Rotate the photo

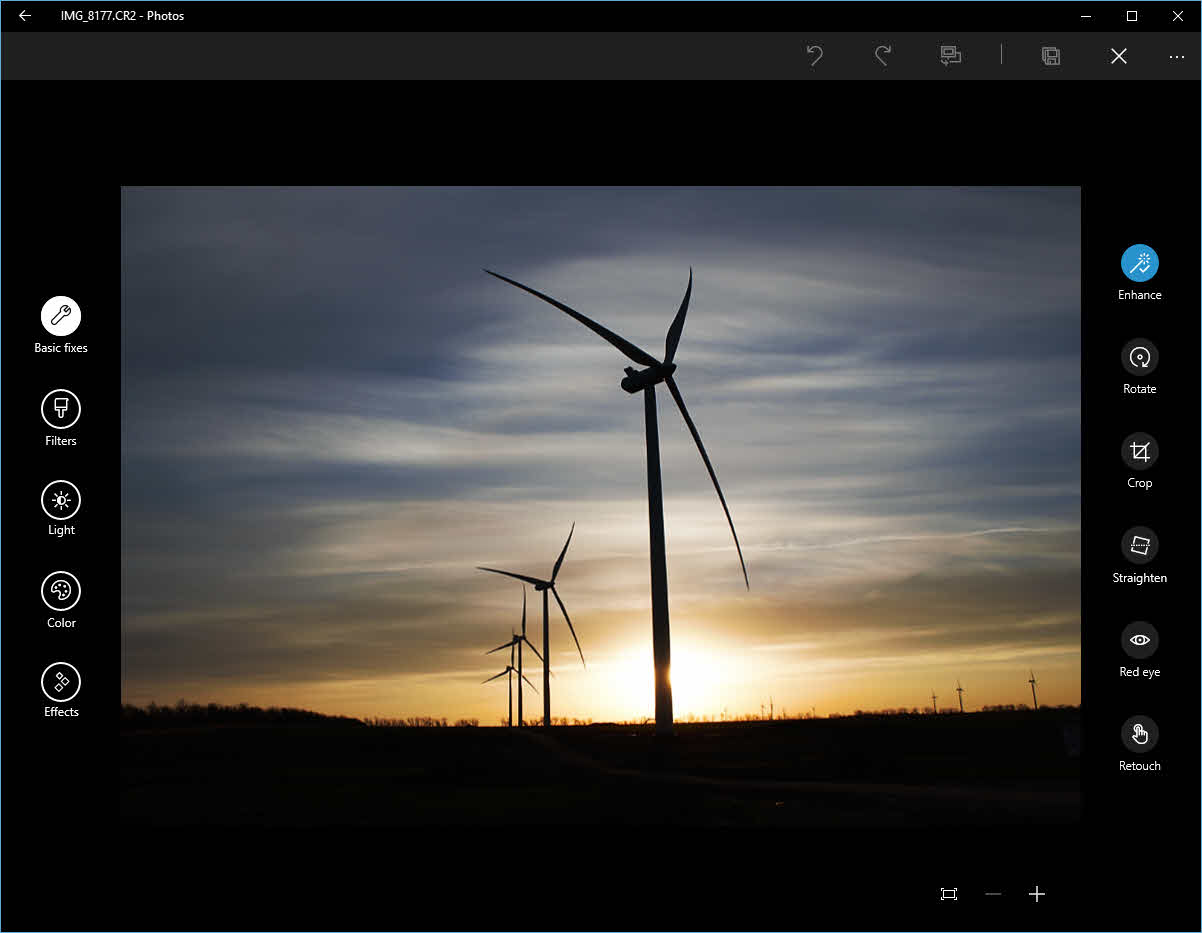click(1139, 357)
